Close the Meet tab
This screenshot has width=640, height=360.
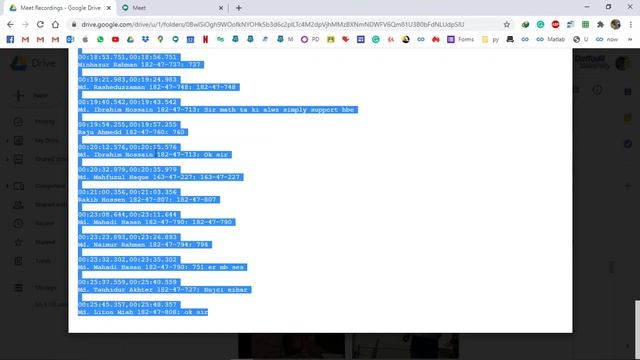(x=221, y=8)
